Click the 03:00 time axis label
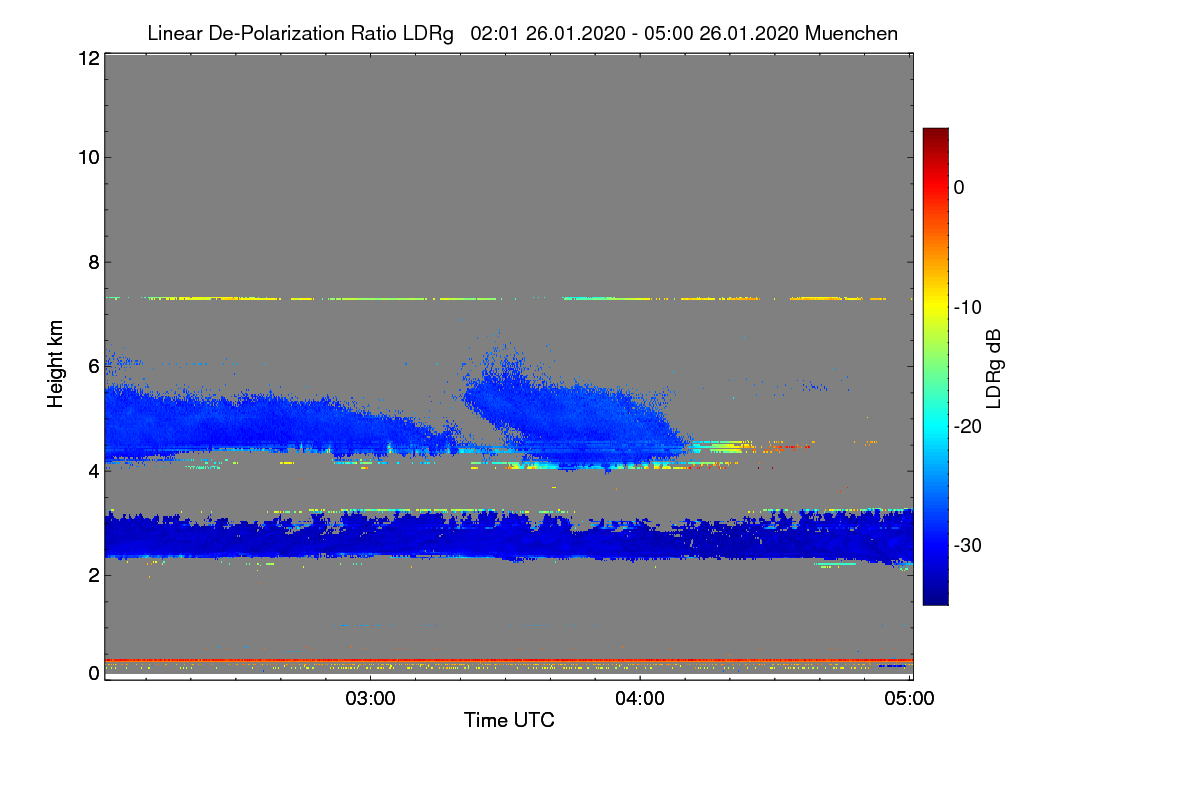The image size is (1200, 800). pyautogui.click(x=371, y=698)
